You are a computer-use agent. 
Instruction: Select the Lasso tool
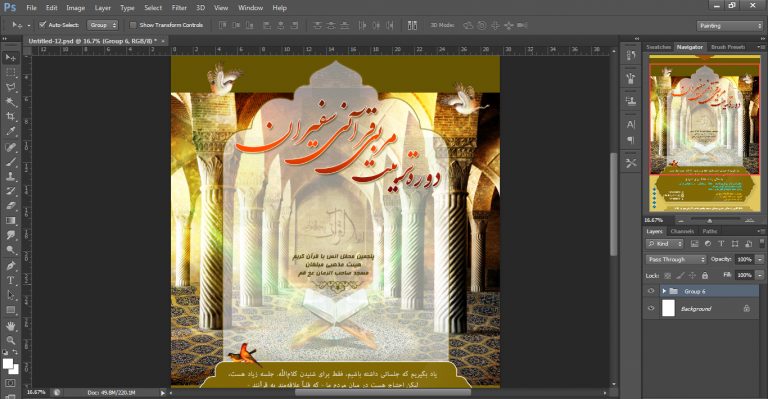pyautogui.click(x=10, y=87)
